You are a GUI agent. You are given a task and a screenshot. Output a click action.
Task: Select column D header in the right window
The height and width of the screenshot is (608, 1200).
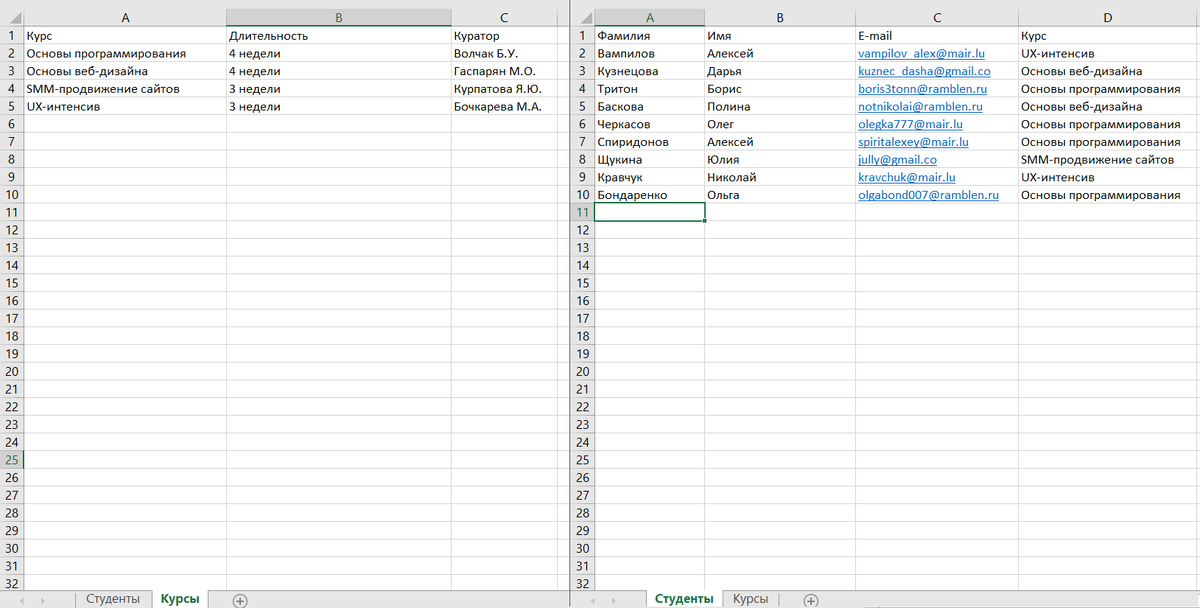(1108, 17)
